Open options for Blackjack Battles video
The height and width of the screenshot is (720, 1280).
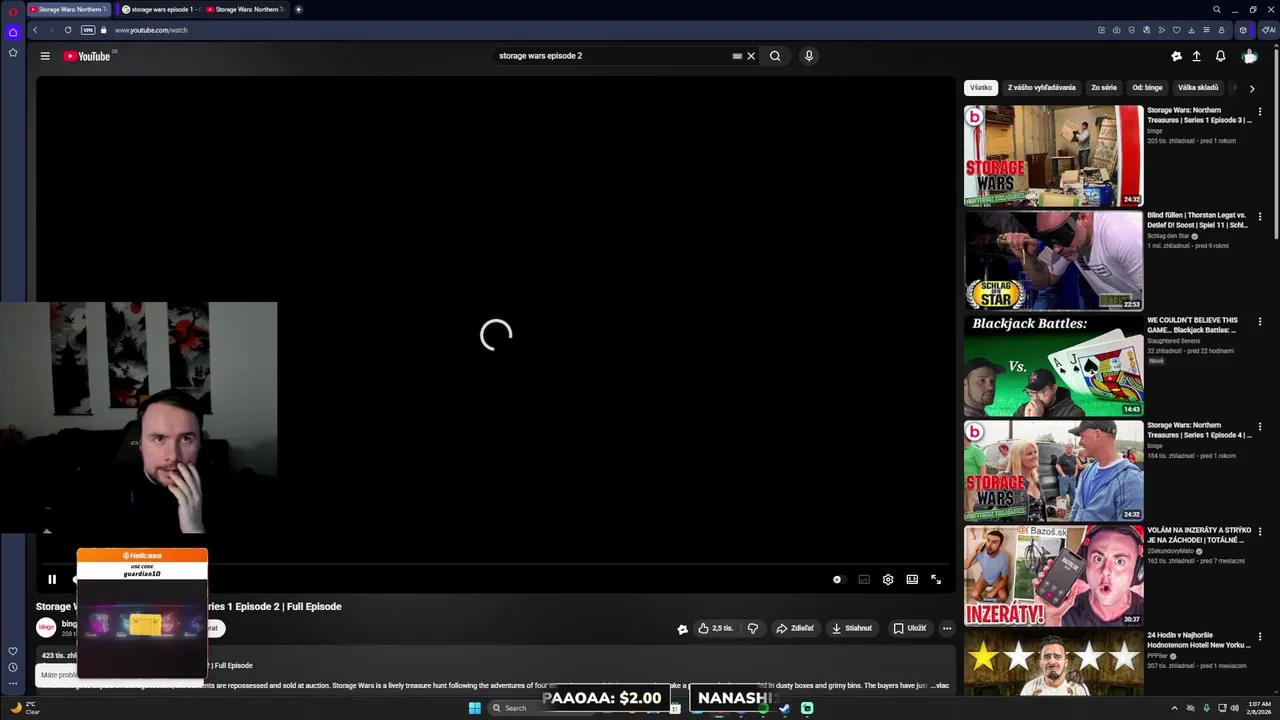[1260, 322]
